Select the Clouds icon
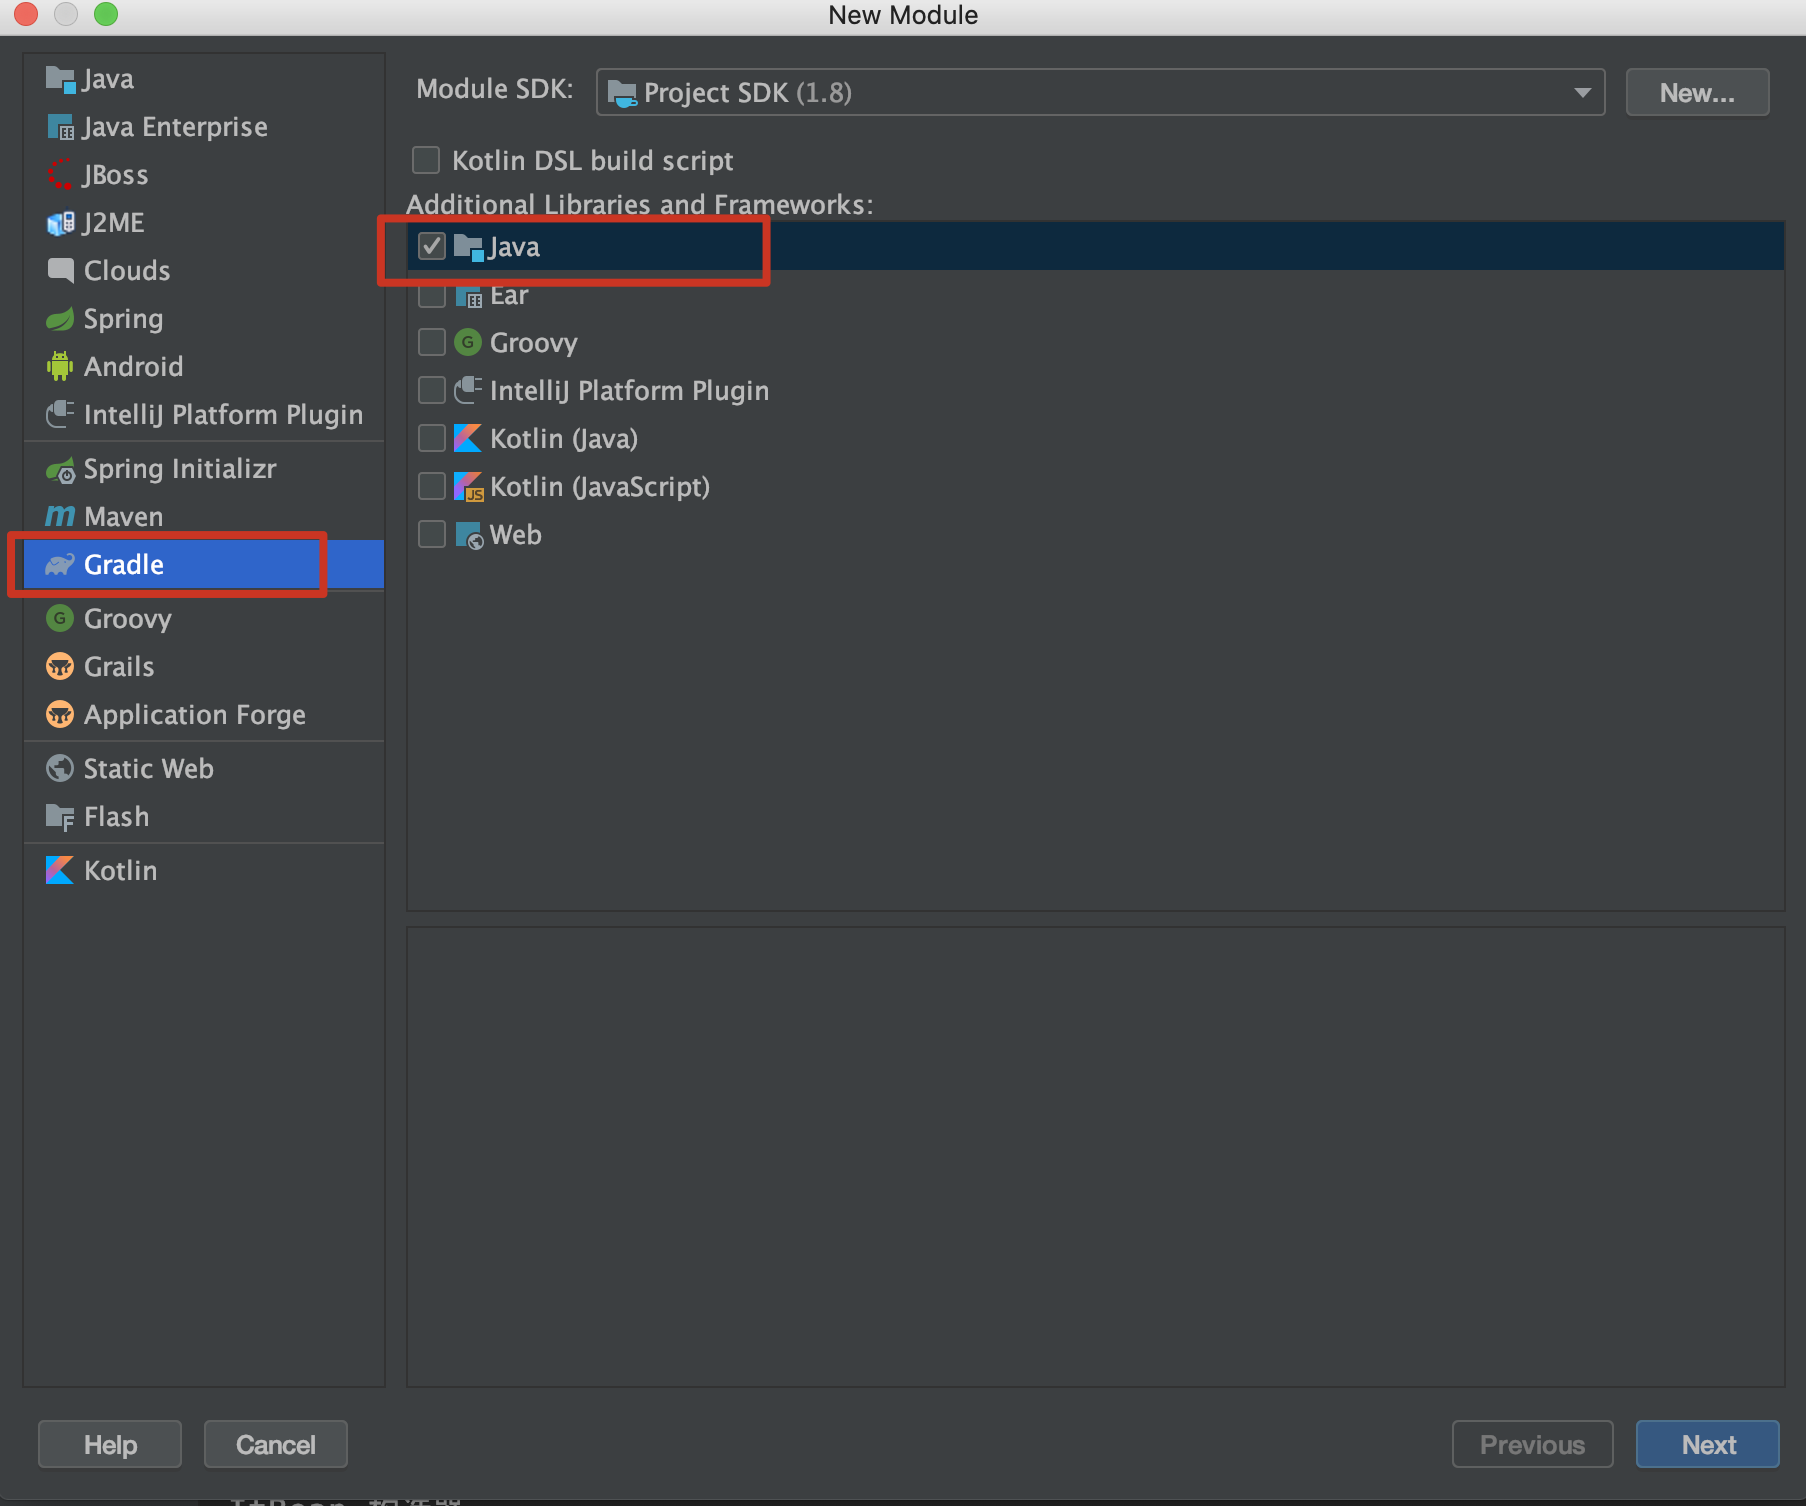 tap(60, 270)
